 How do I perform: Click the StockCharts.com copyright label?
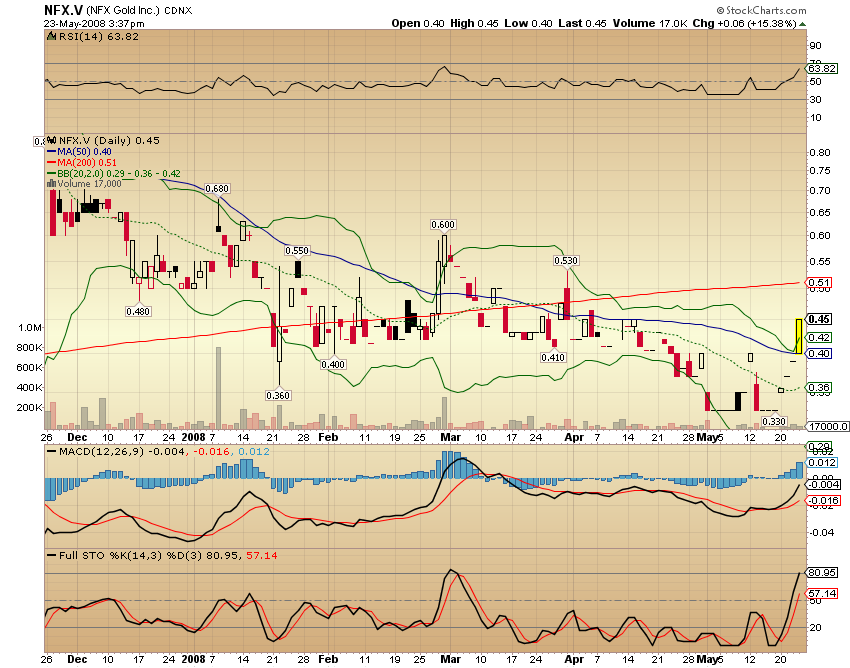coord(761,10)
